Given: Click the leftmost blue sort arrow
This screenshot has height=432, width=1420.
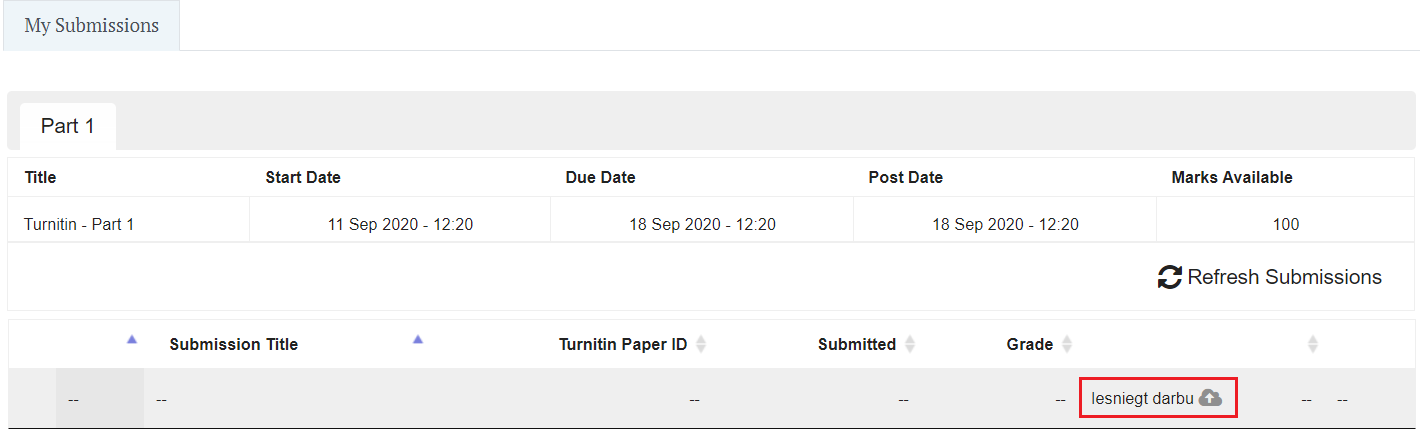Looking at the screenshot, I should tap(131, 340).
